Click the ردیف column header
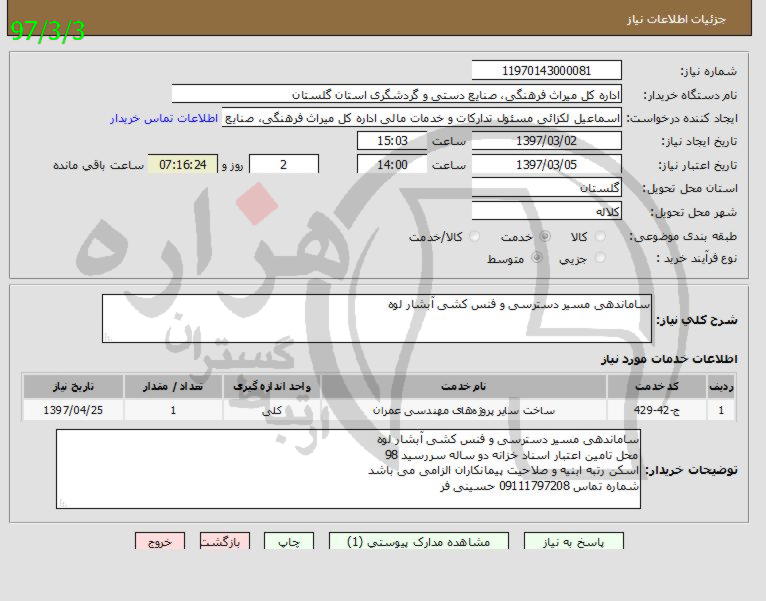This screenshot has height=601, width=766. click(721, 386)
